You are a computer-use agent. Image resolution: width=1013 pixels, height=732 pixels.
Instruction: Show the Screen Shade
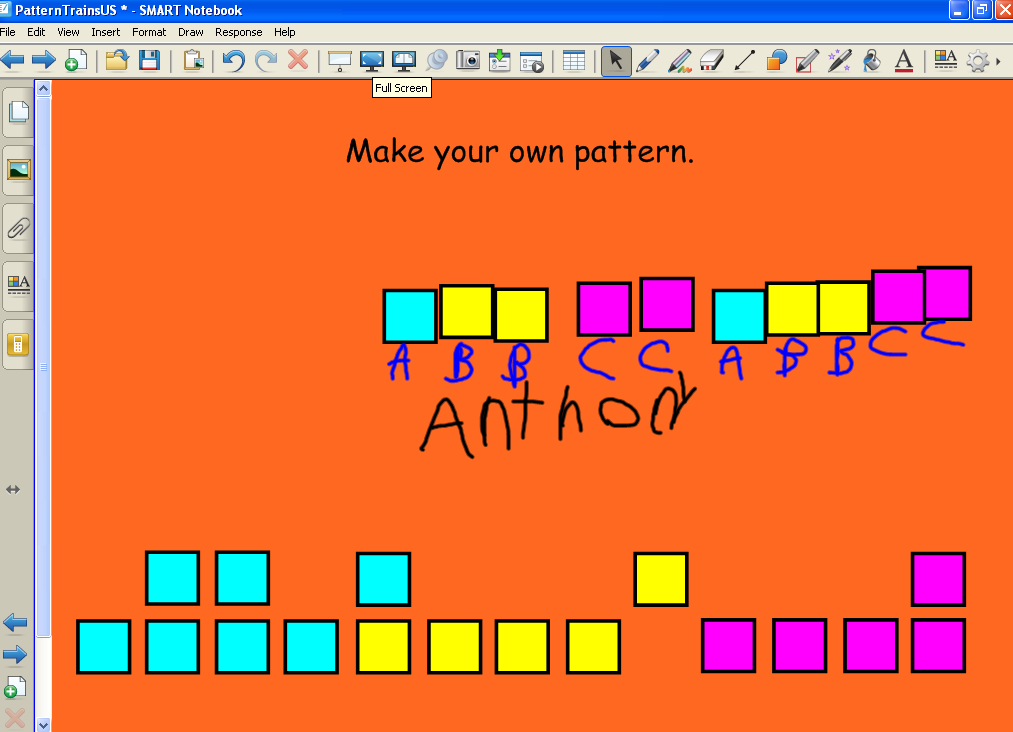point(339,61)
